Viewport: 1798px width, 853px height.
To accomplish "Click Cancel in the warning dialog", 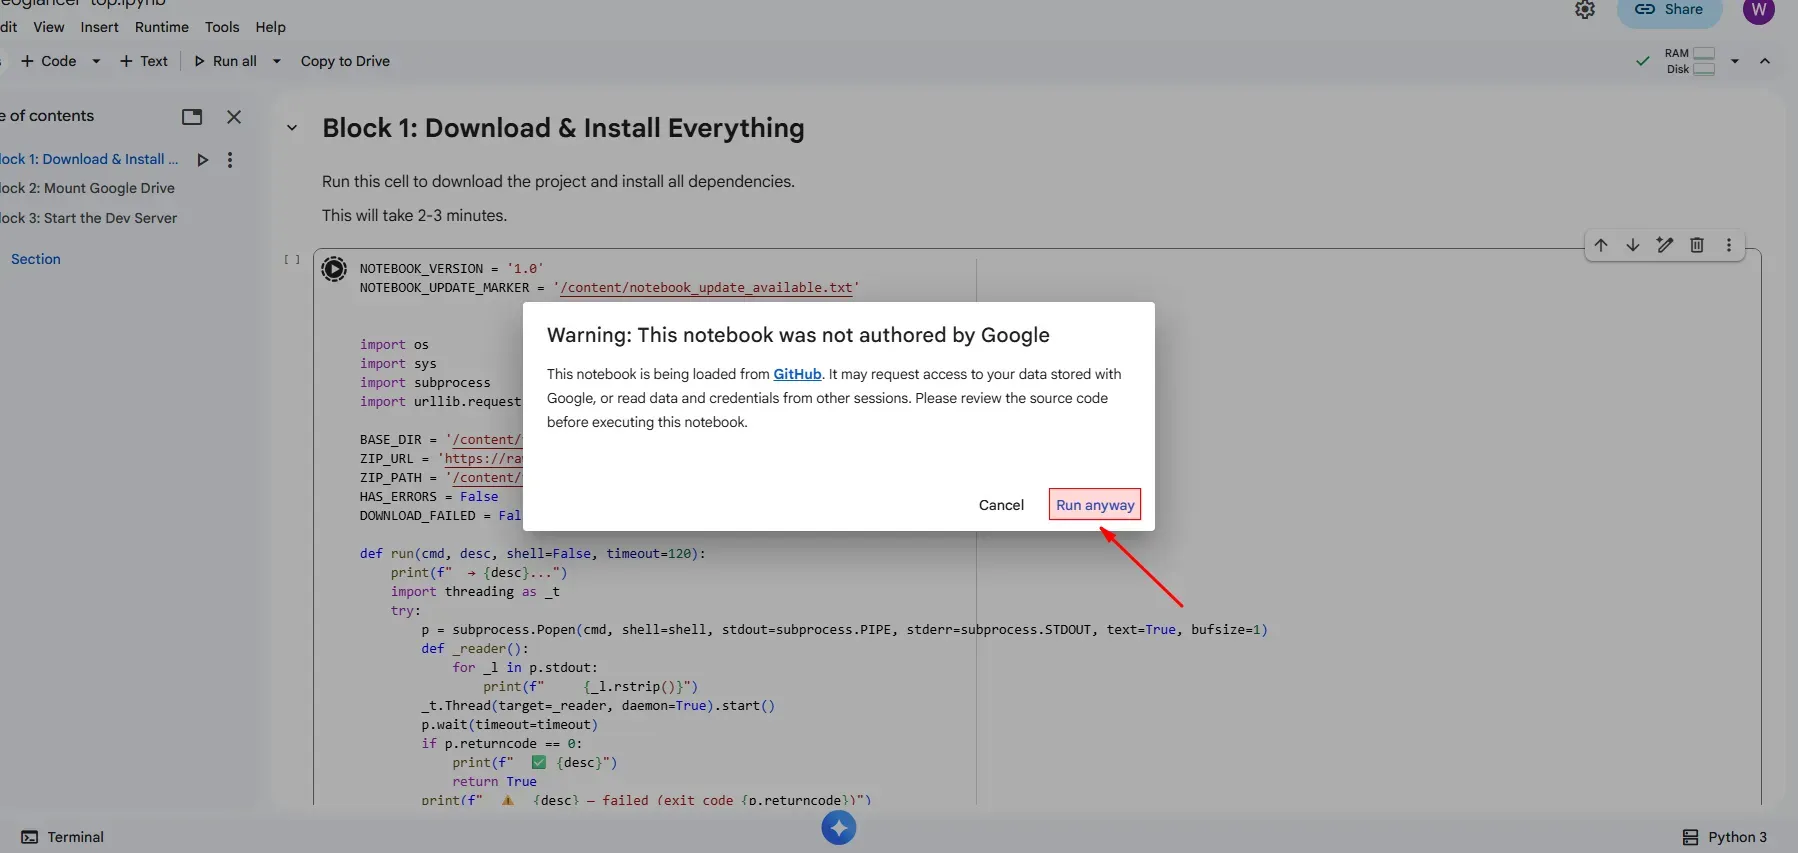I will click(x=1001, y=505).
